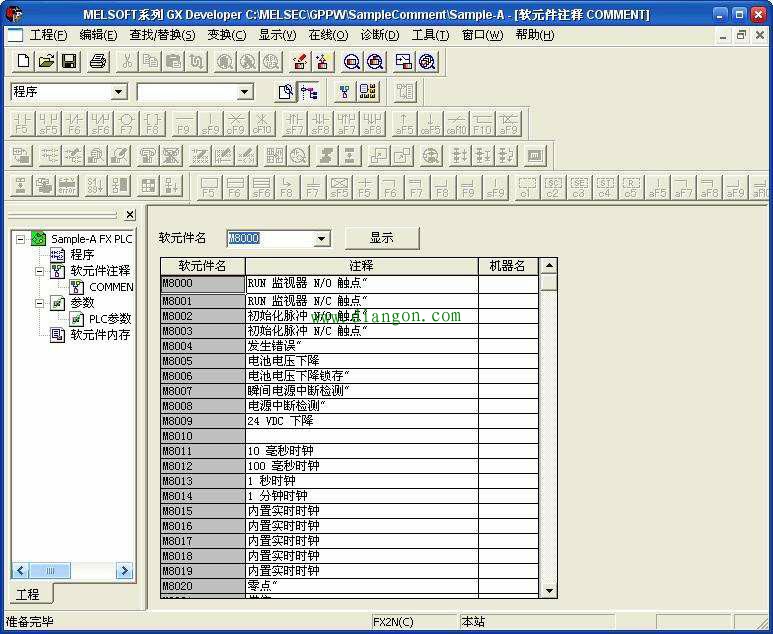Click the Monitor mode magnifier icon
The width and height of the screenshot is (773, 634).
[x=352, y=62]
